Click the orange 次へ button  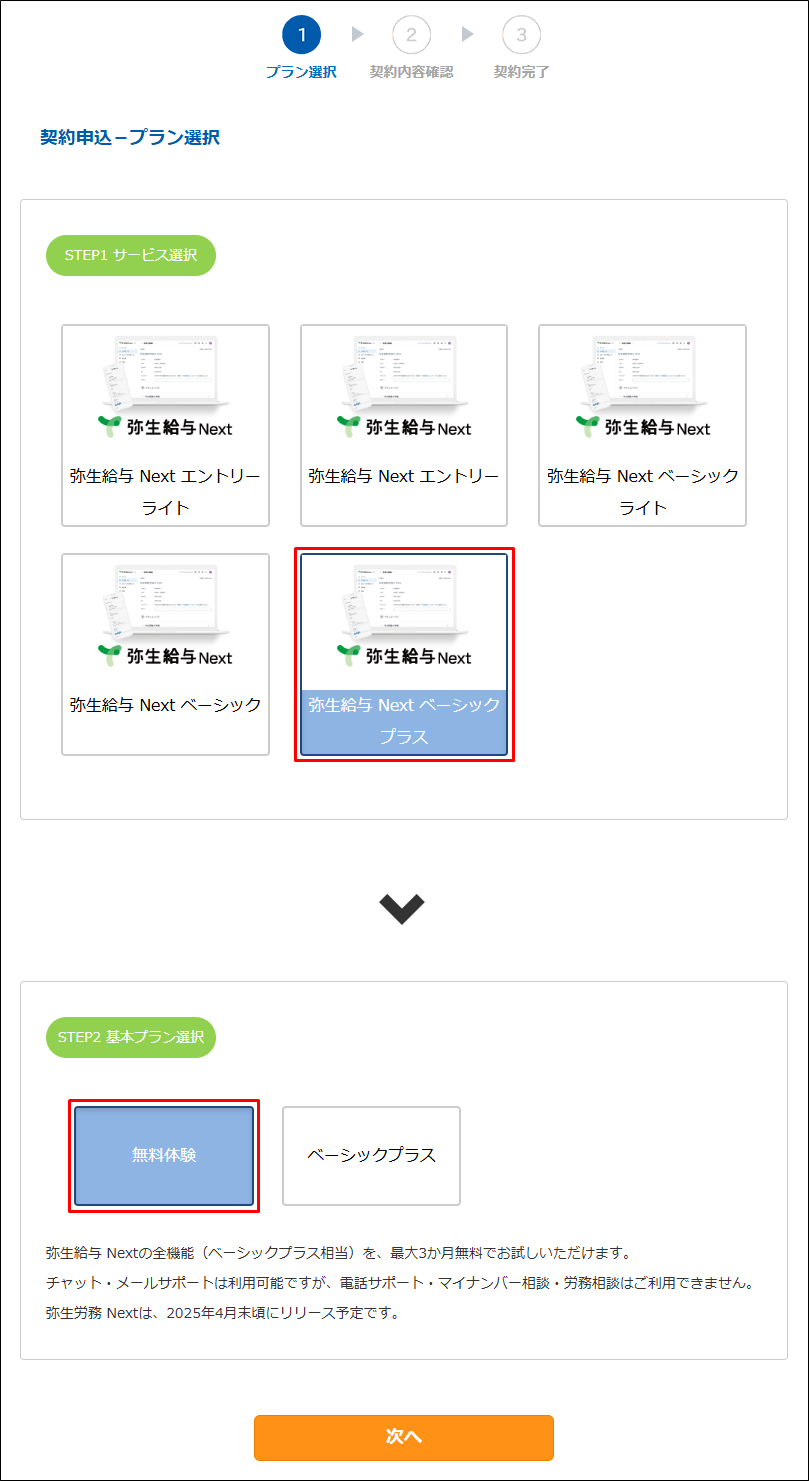point(404,1437)
